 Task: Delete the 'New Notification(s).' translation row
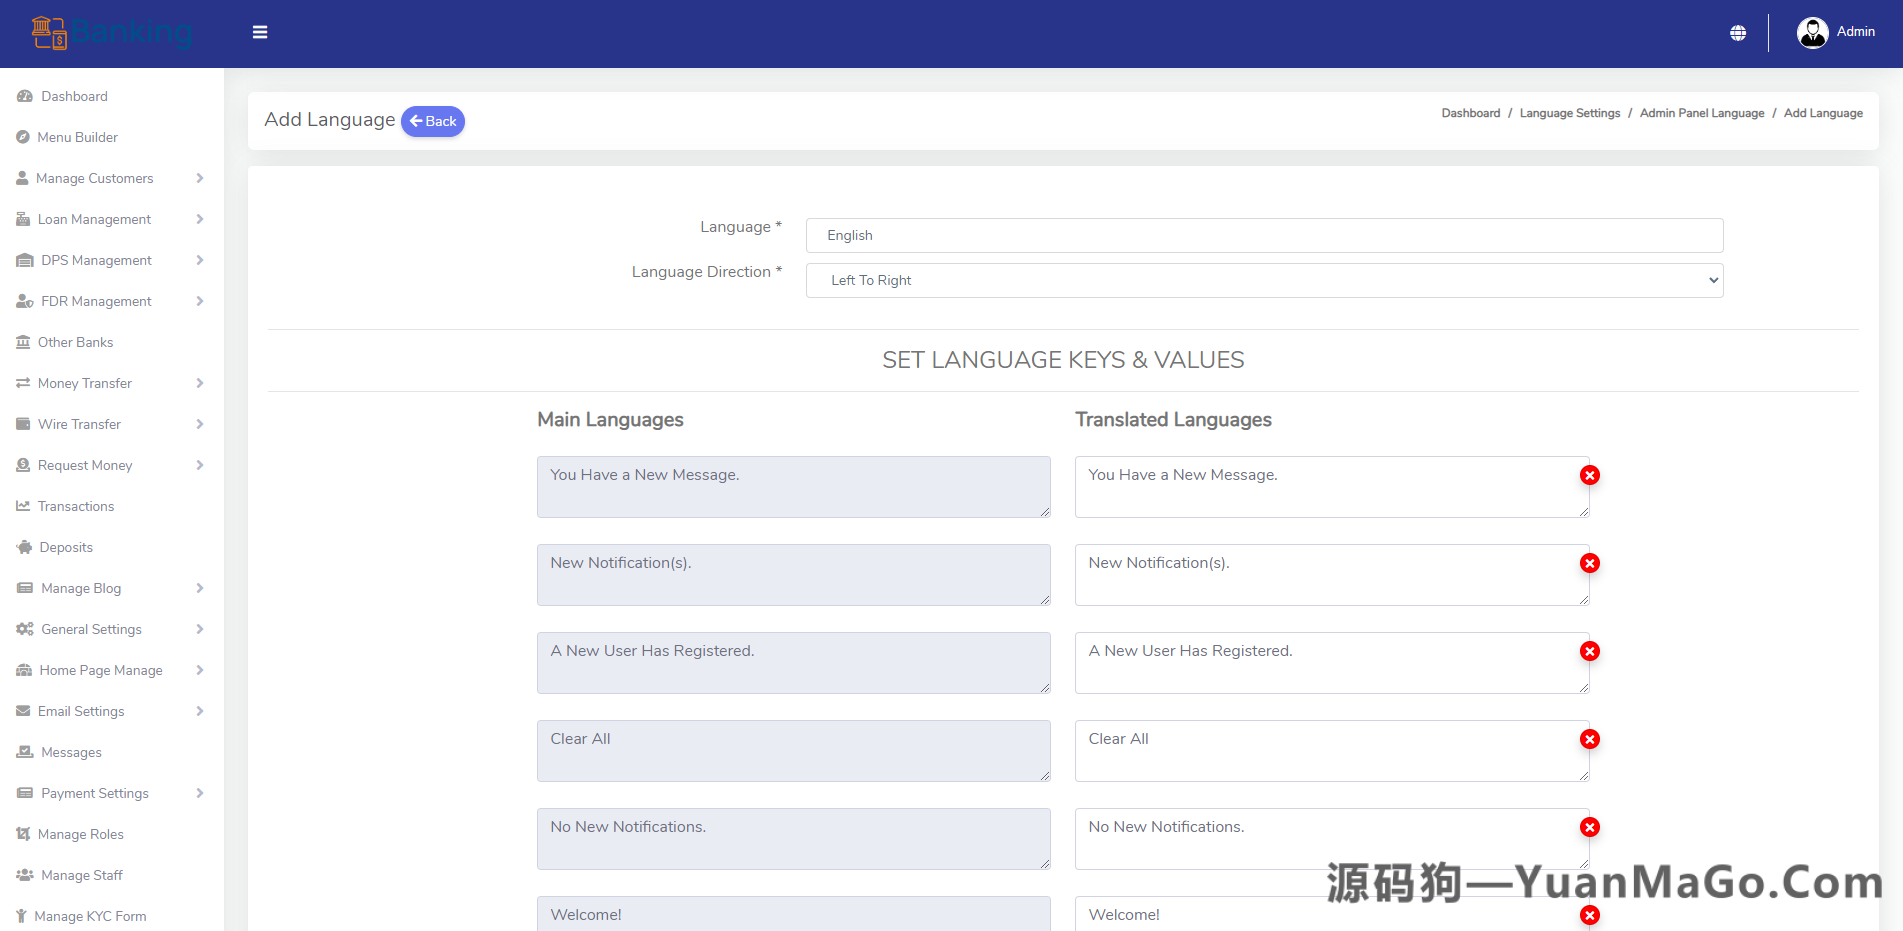tap(1589, 563)
